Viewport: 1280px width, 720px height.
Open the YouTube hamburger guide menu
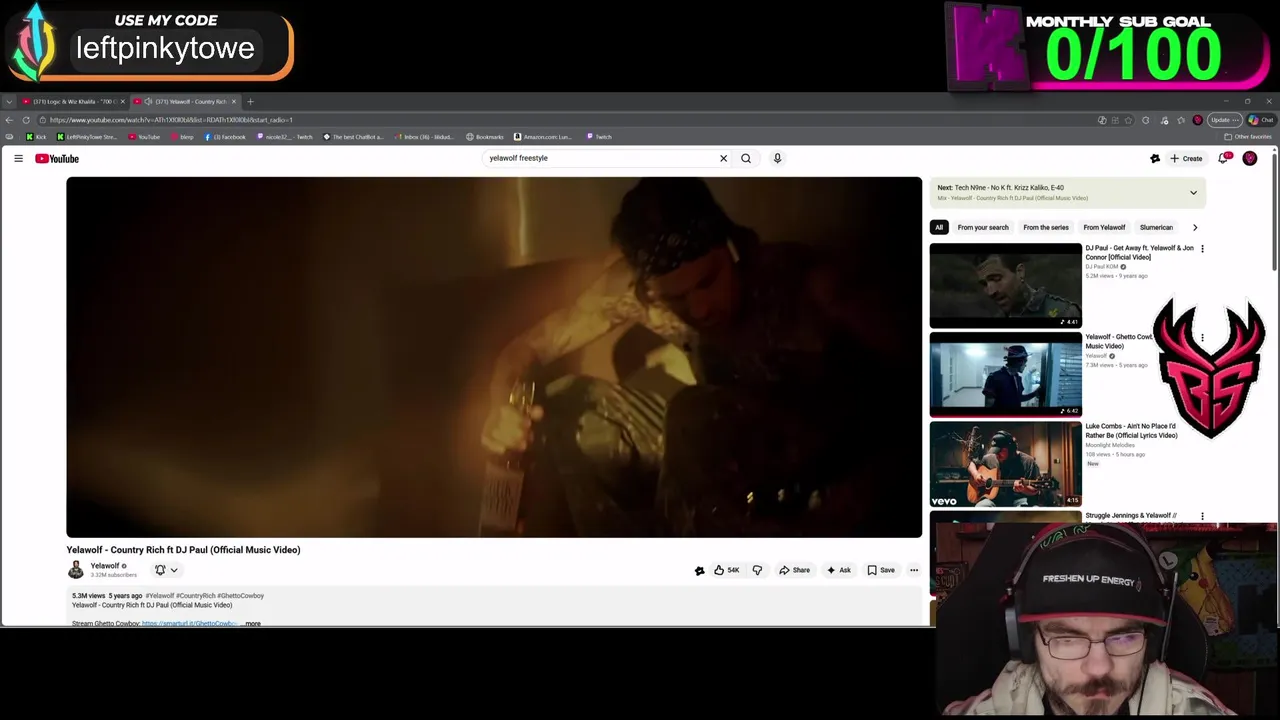[x=18, y=158]
